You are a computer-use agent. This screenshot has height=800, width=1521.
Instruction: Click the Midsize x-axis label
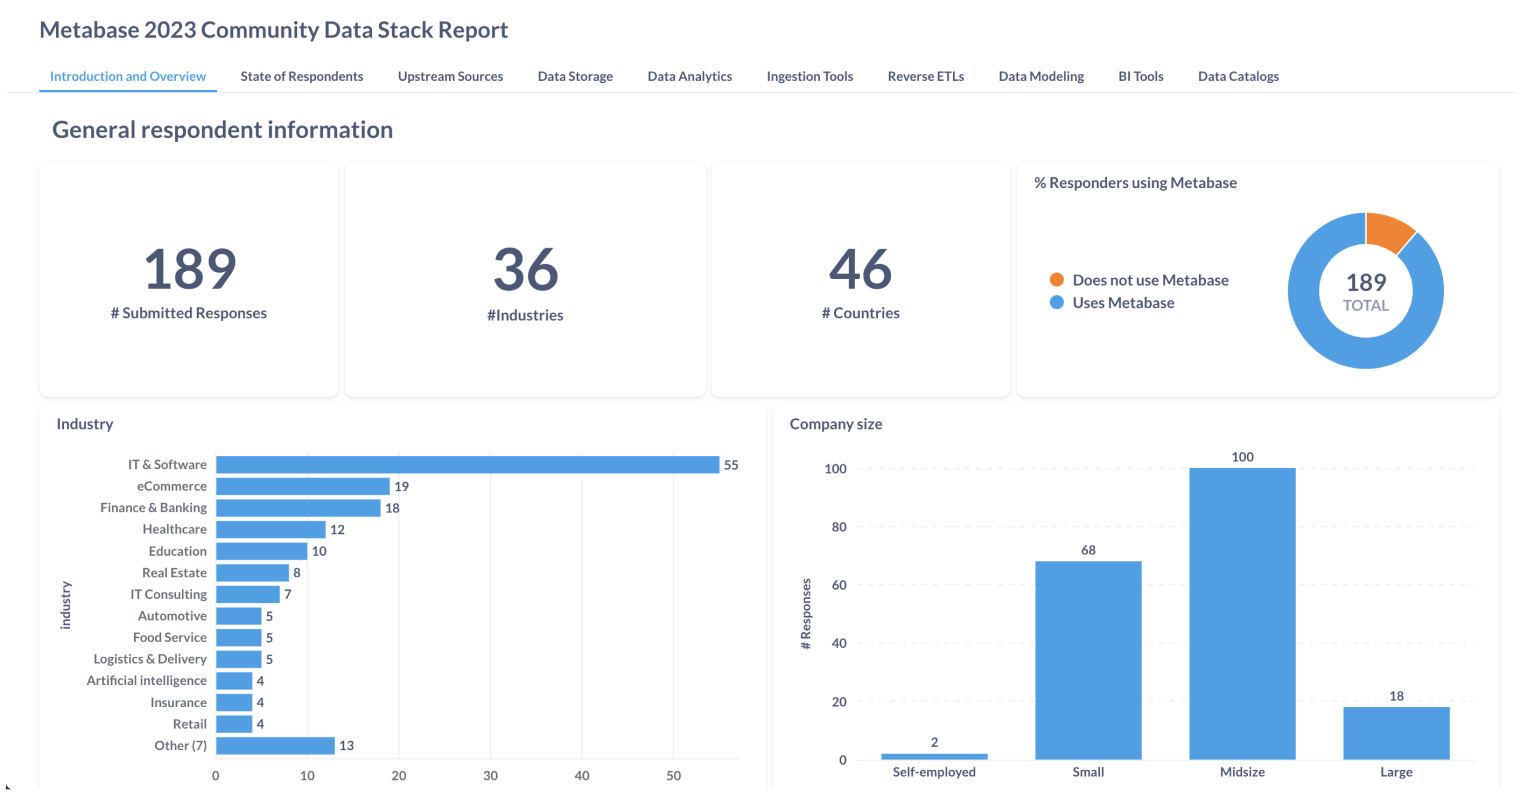tap(1242, 772)
